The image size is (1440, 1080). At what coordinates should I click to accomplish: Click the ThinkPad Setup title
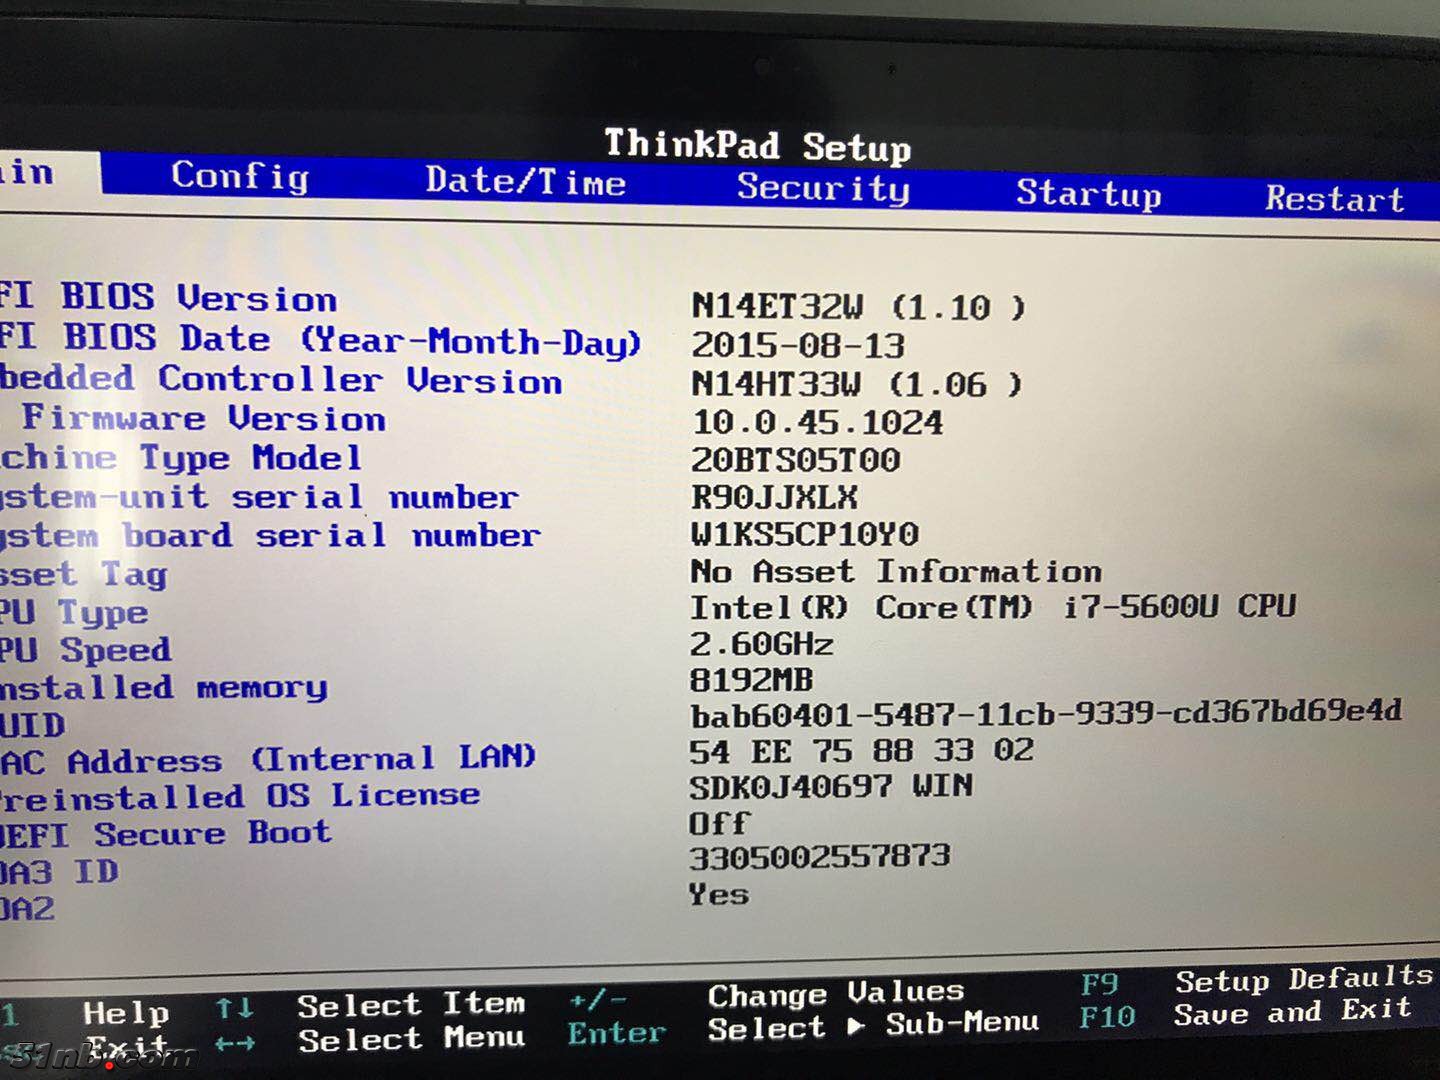758,145
